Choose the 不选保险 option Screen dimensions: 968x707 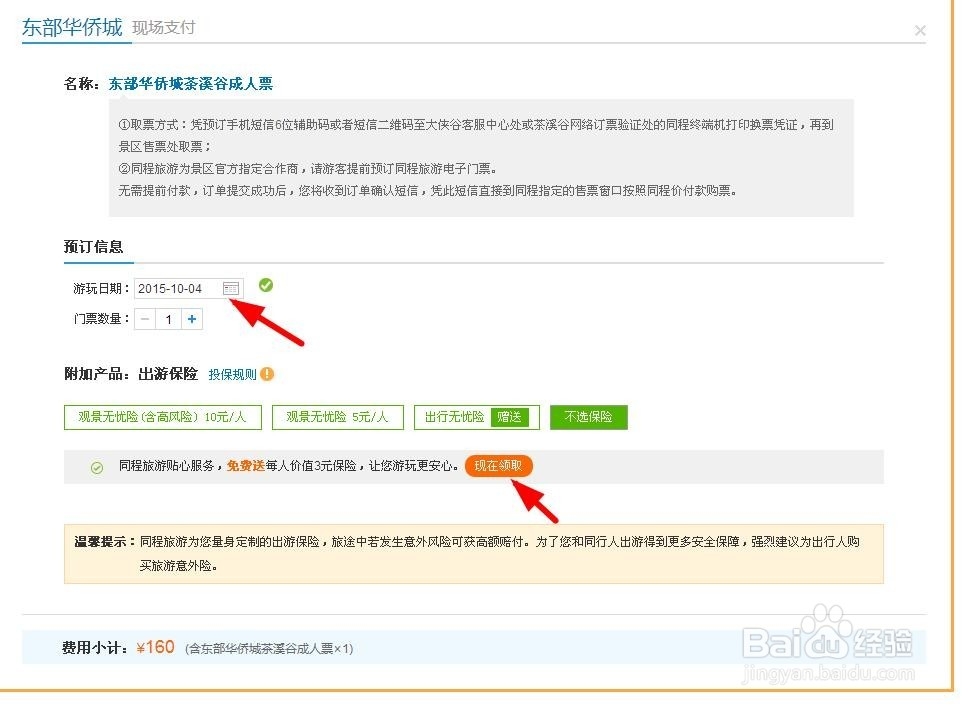588,417
